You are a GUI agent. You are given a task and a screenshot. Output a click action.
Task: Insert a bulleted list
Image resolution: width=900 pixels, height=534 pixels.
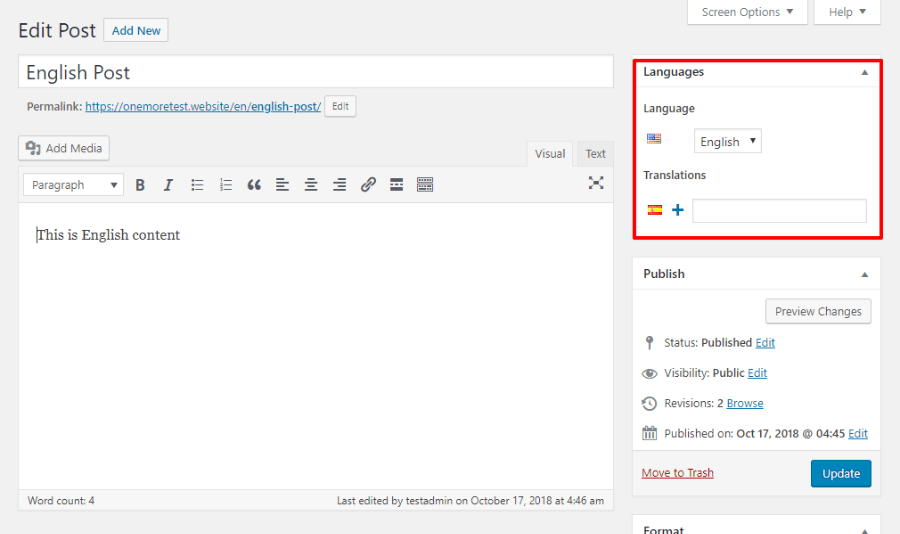point(197,185)
